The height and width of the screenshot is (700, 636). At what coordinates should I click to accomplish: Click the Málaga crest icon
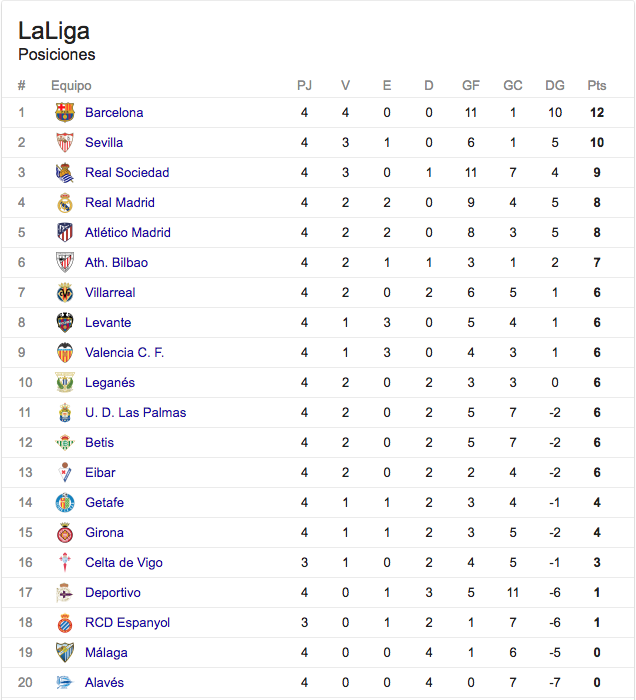pyautogui.click(x=65, y=652)
